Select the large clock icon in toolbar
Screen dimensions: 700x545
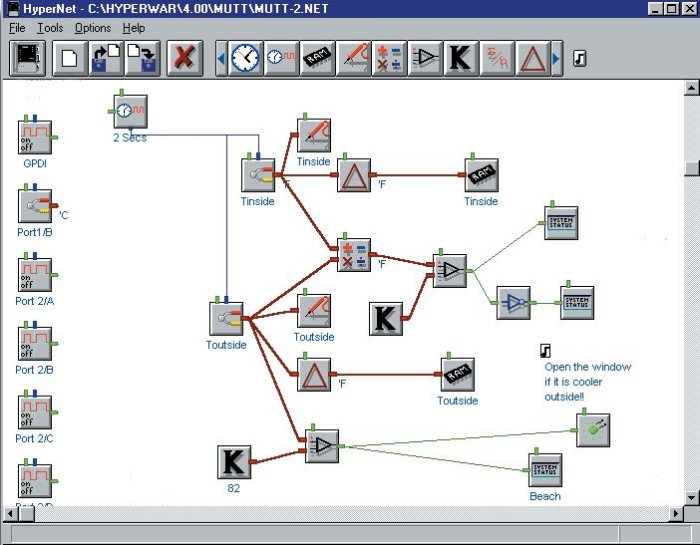coord(244,58)
